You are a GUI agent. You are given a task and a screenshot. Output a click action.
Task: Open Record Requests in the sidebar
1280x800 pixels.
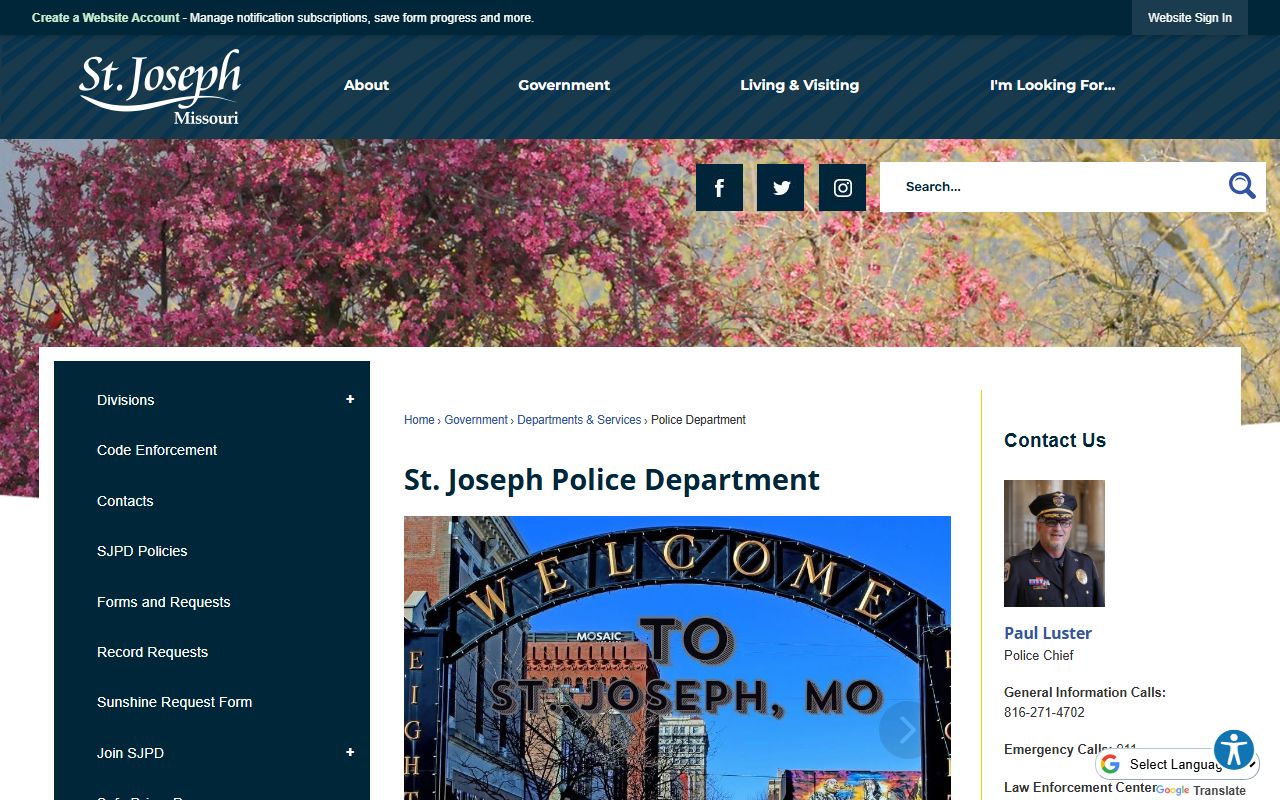point(152,652)
